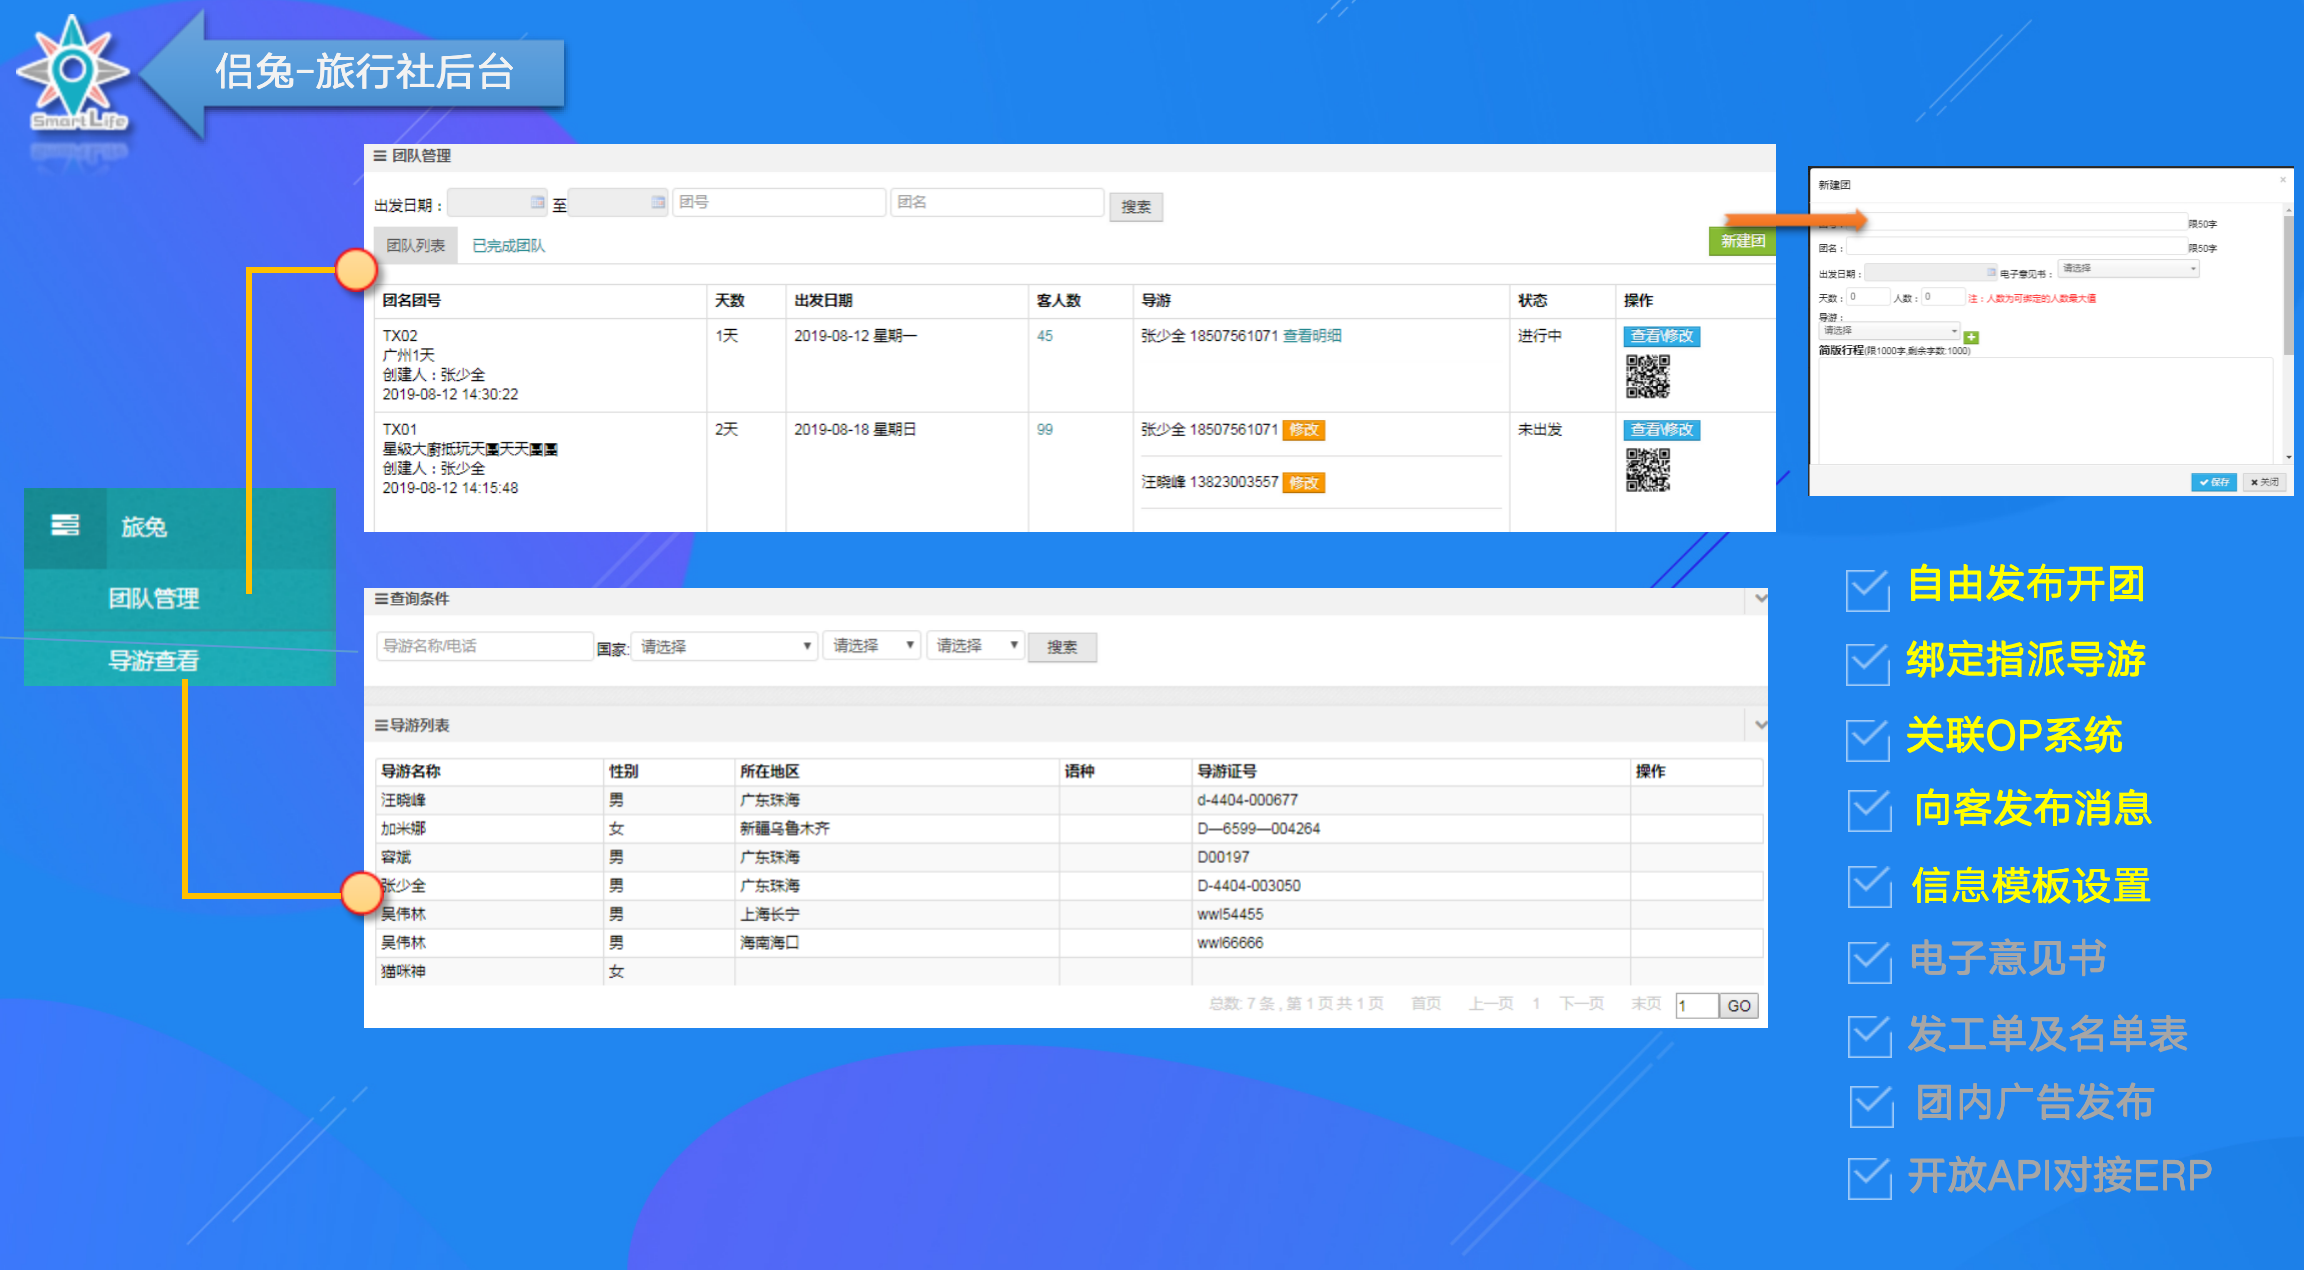Click the 关闭 button in dialog

(2265, 482)
